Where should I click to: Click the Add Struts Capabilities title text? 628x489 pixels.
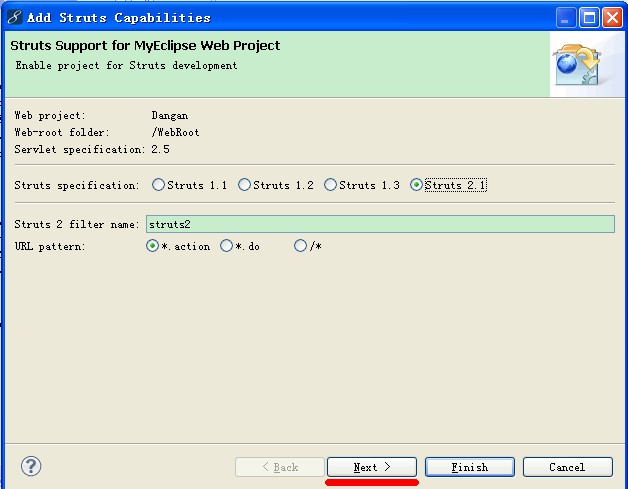click(x=119, y=18)
